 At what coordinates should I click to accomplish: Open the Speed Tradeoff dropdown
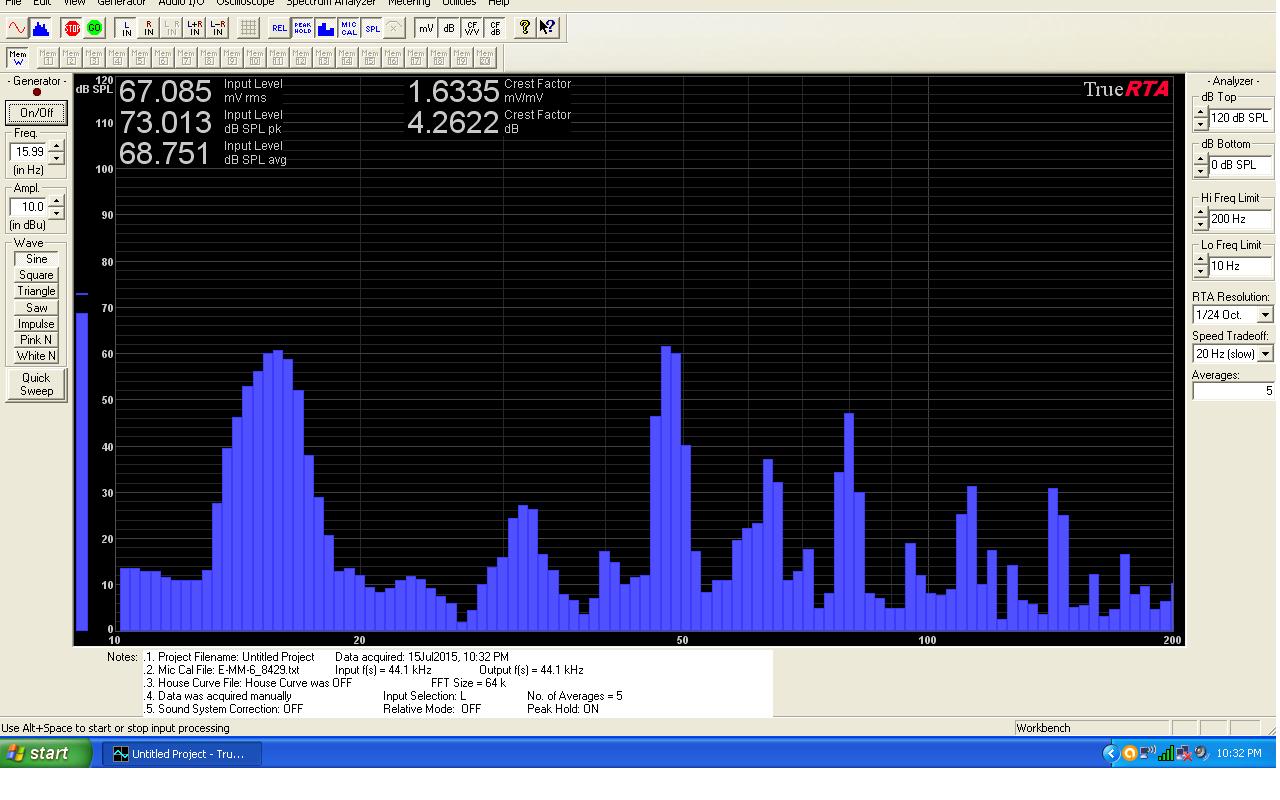pos(1265,354)
